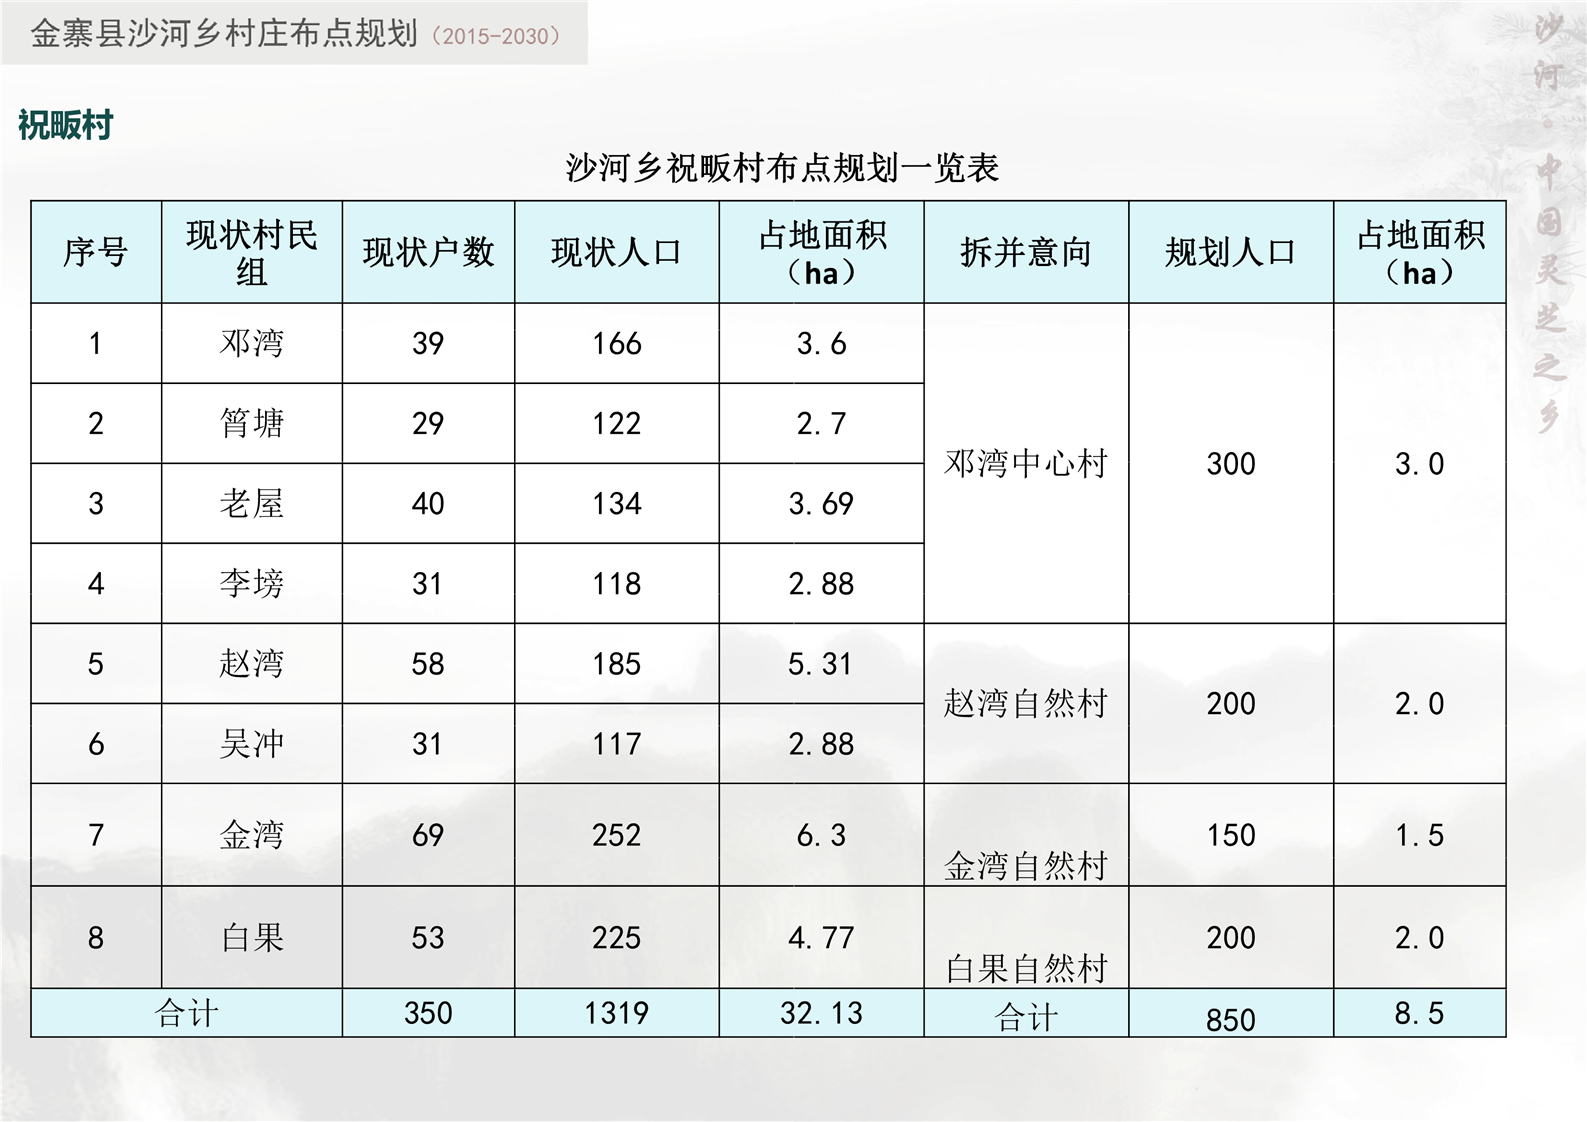Click the year range (2015-2030) in header

495,37
